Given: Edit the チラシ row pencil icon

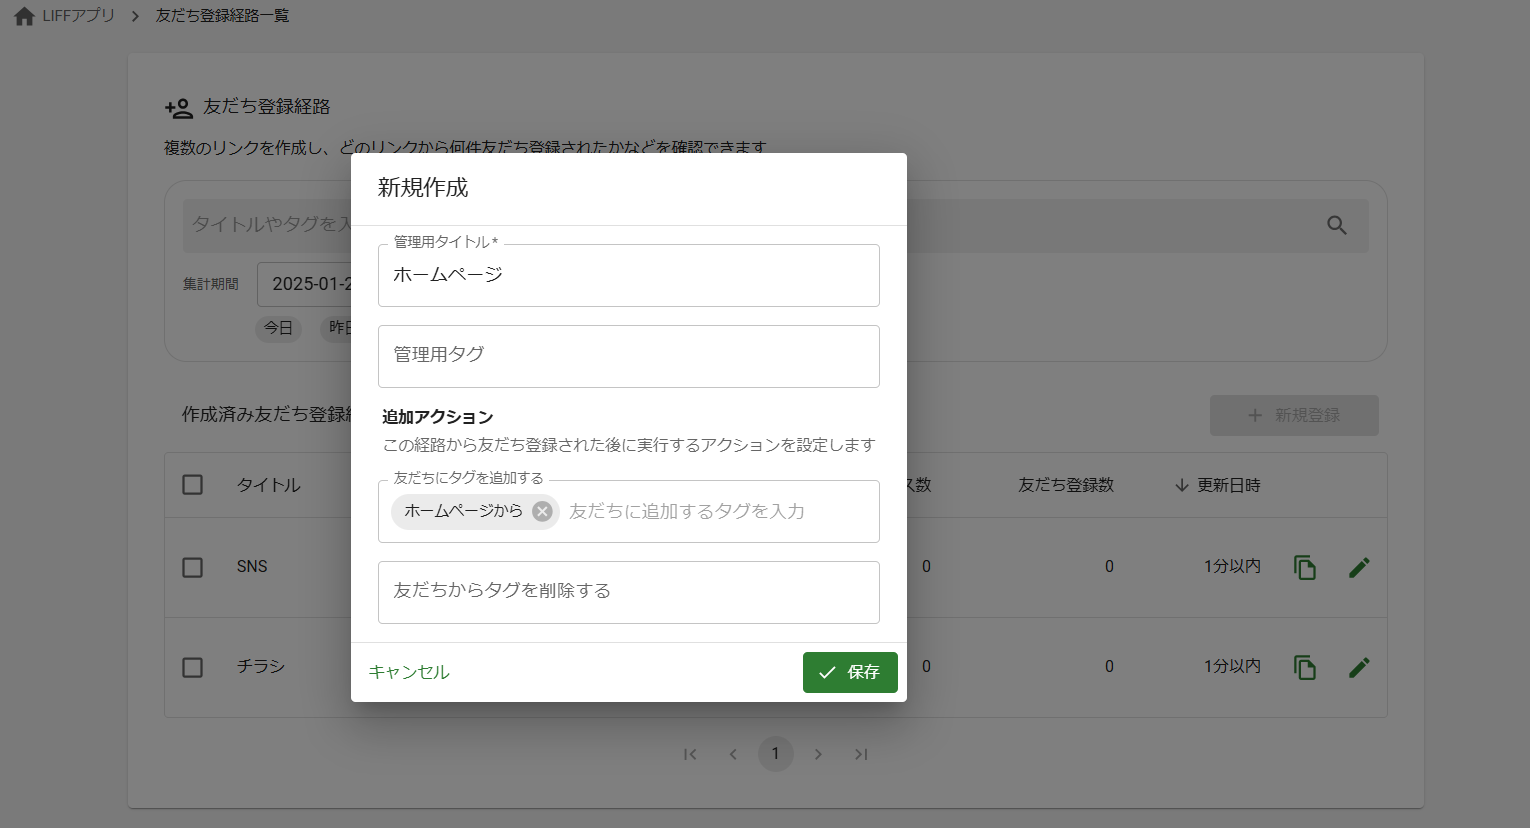Looking at the screenshot, I should 1359,667.
